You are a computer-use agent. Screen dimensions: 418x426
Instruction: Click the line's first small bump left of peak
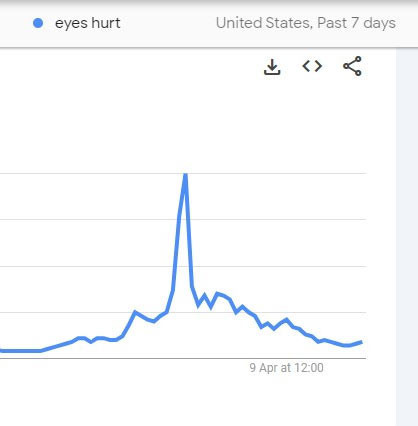click(135, 312)
